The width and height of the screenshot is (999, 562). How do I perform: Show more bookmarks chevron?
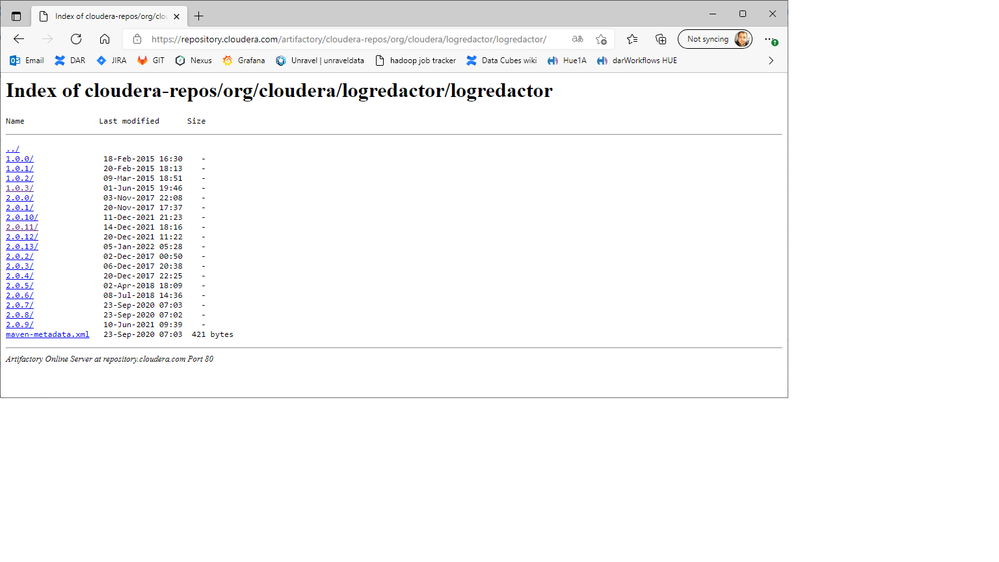point(771,61)
